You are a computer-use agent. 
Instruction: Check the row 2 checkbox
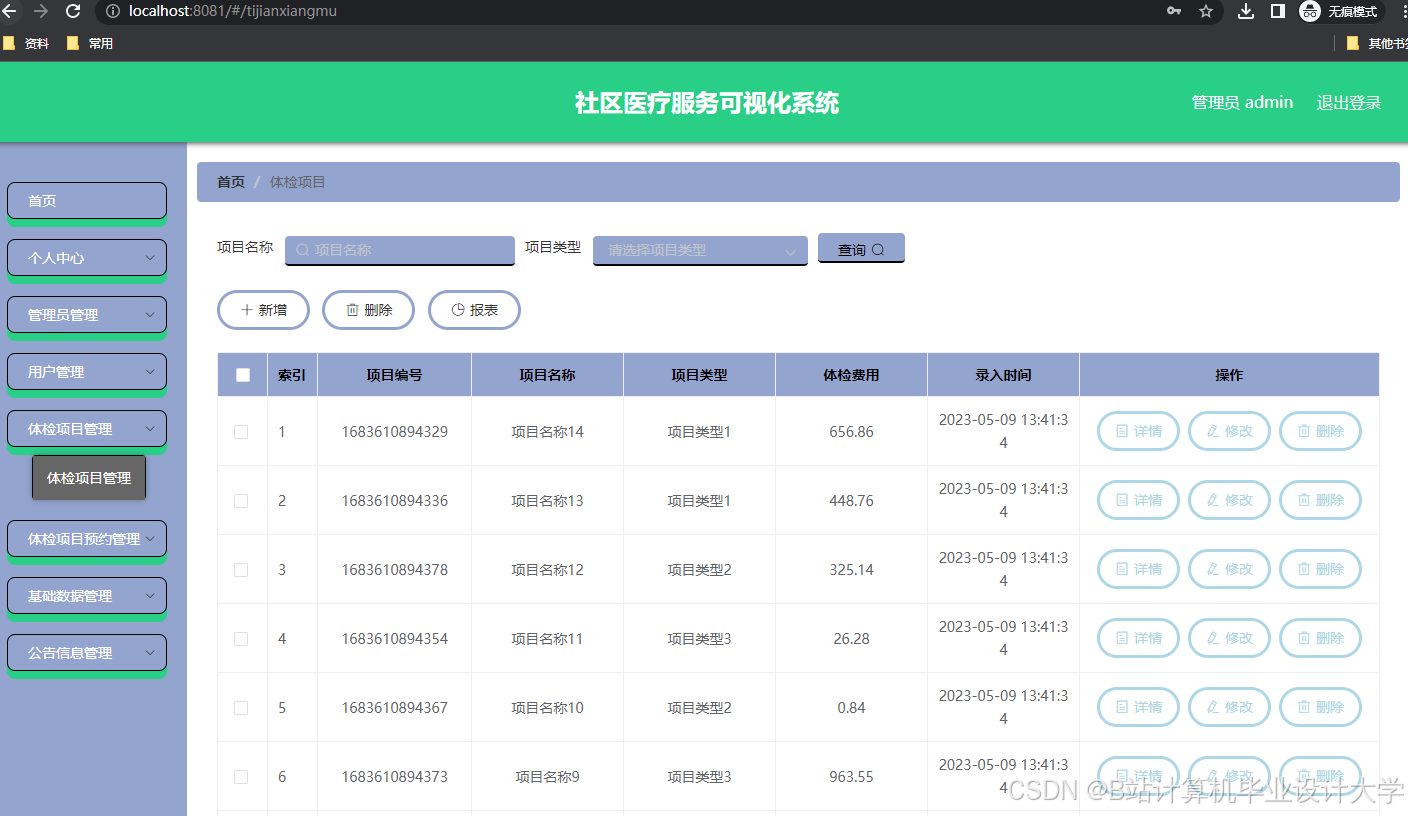(x=241, y=501)
